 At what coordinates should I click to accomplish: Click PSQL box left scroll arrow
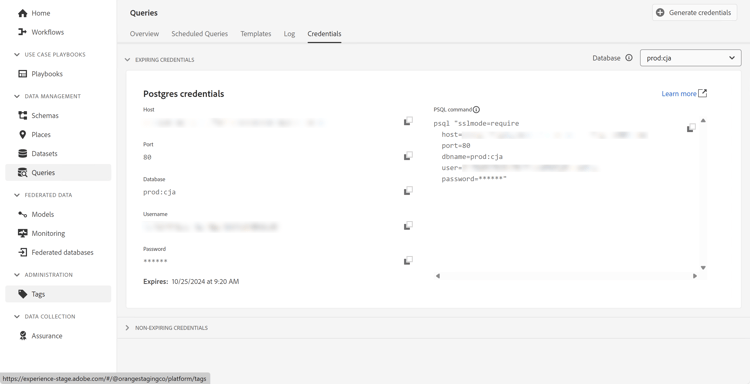coord(438,276)
